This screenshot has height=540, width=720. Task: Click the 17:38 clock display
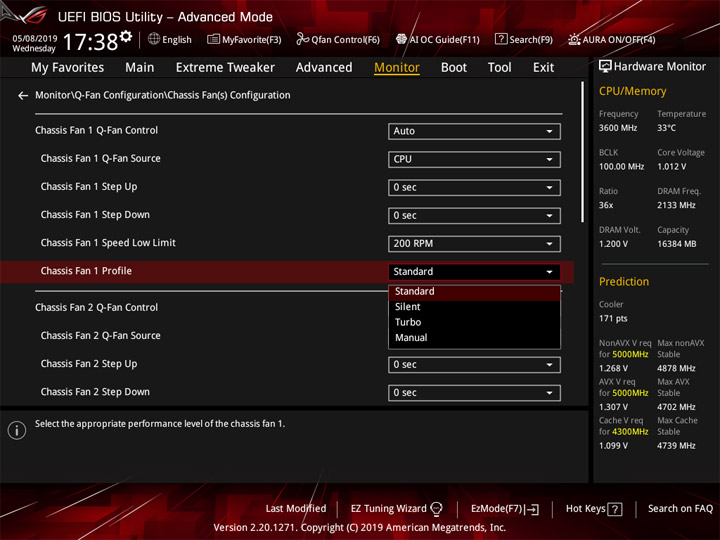tap(90, 42)
